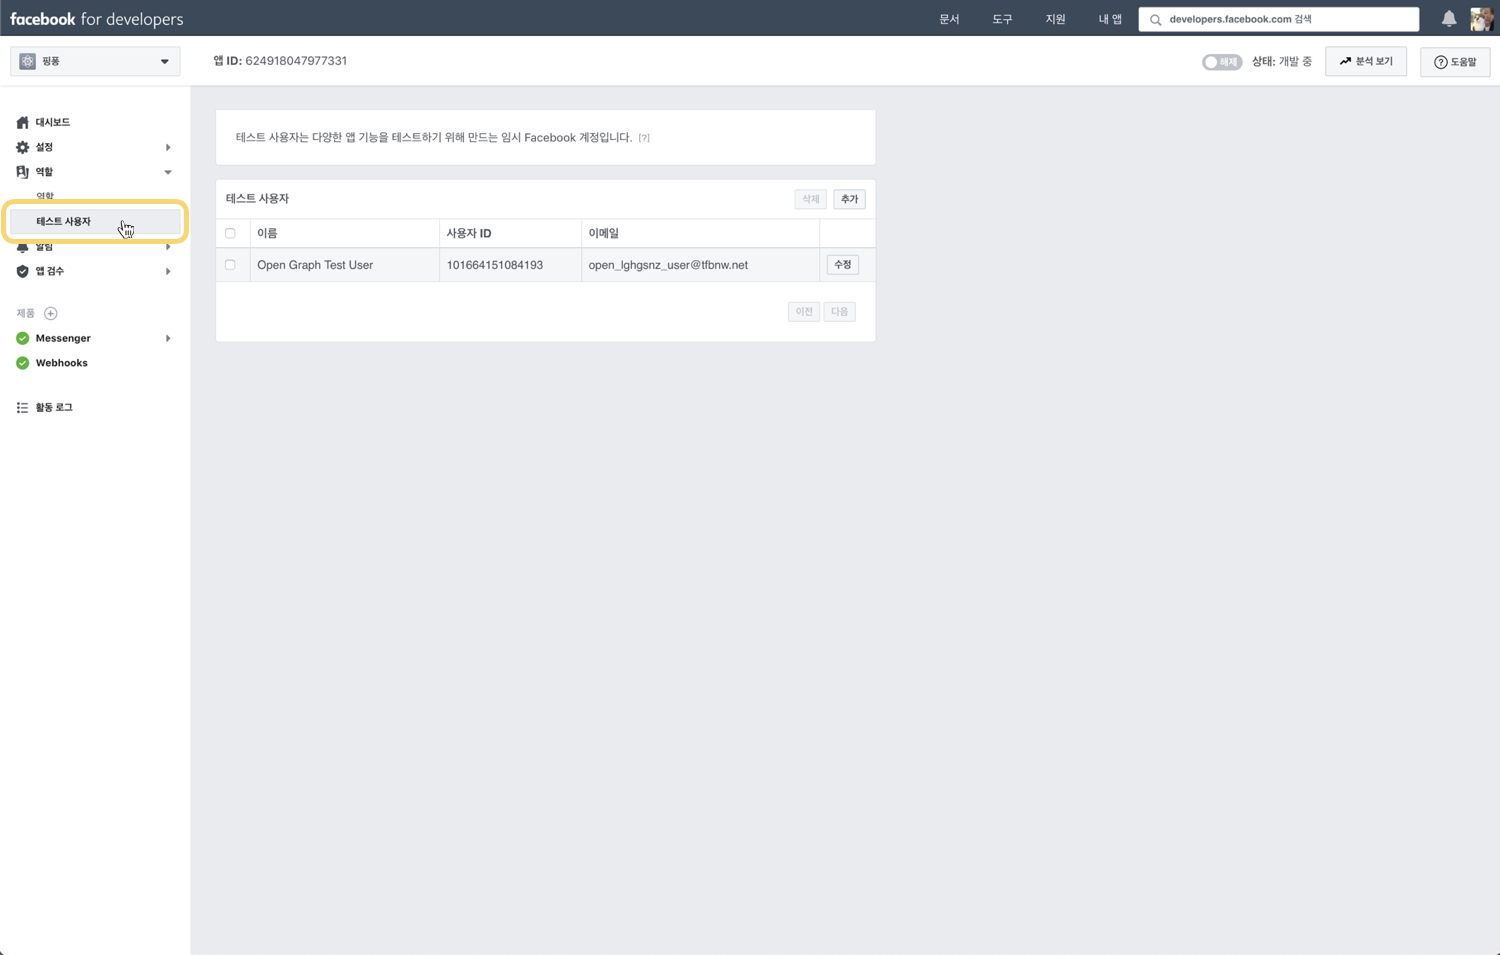This screenshot has width=1500, height=955.
Task: Click the user ID 101664151084193
Action: [x=494, y=265]
